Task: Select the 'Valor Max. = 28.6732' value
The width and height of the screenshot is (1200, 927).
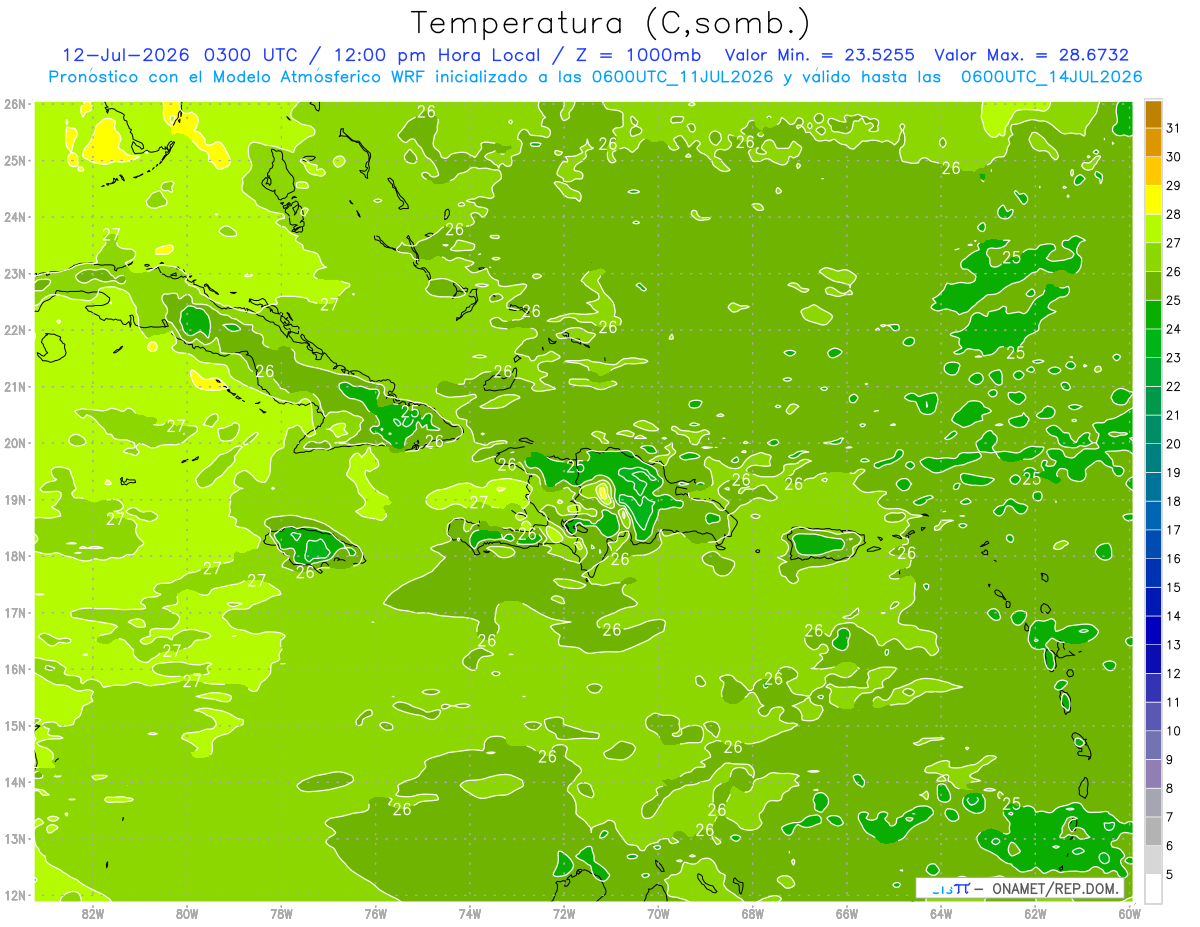Action: 1032,55
